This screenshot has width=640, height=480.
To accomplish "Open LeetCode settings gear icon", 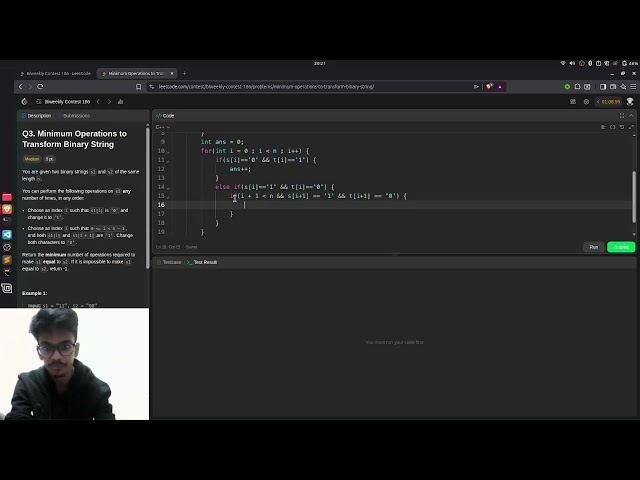I will coord(586,102).
